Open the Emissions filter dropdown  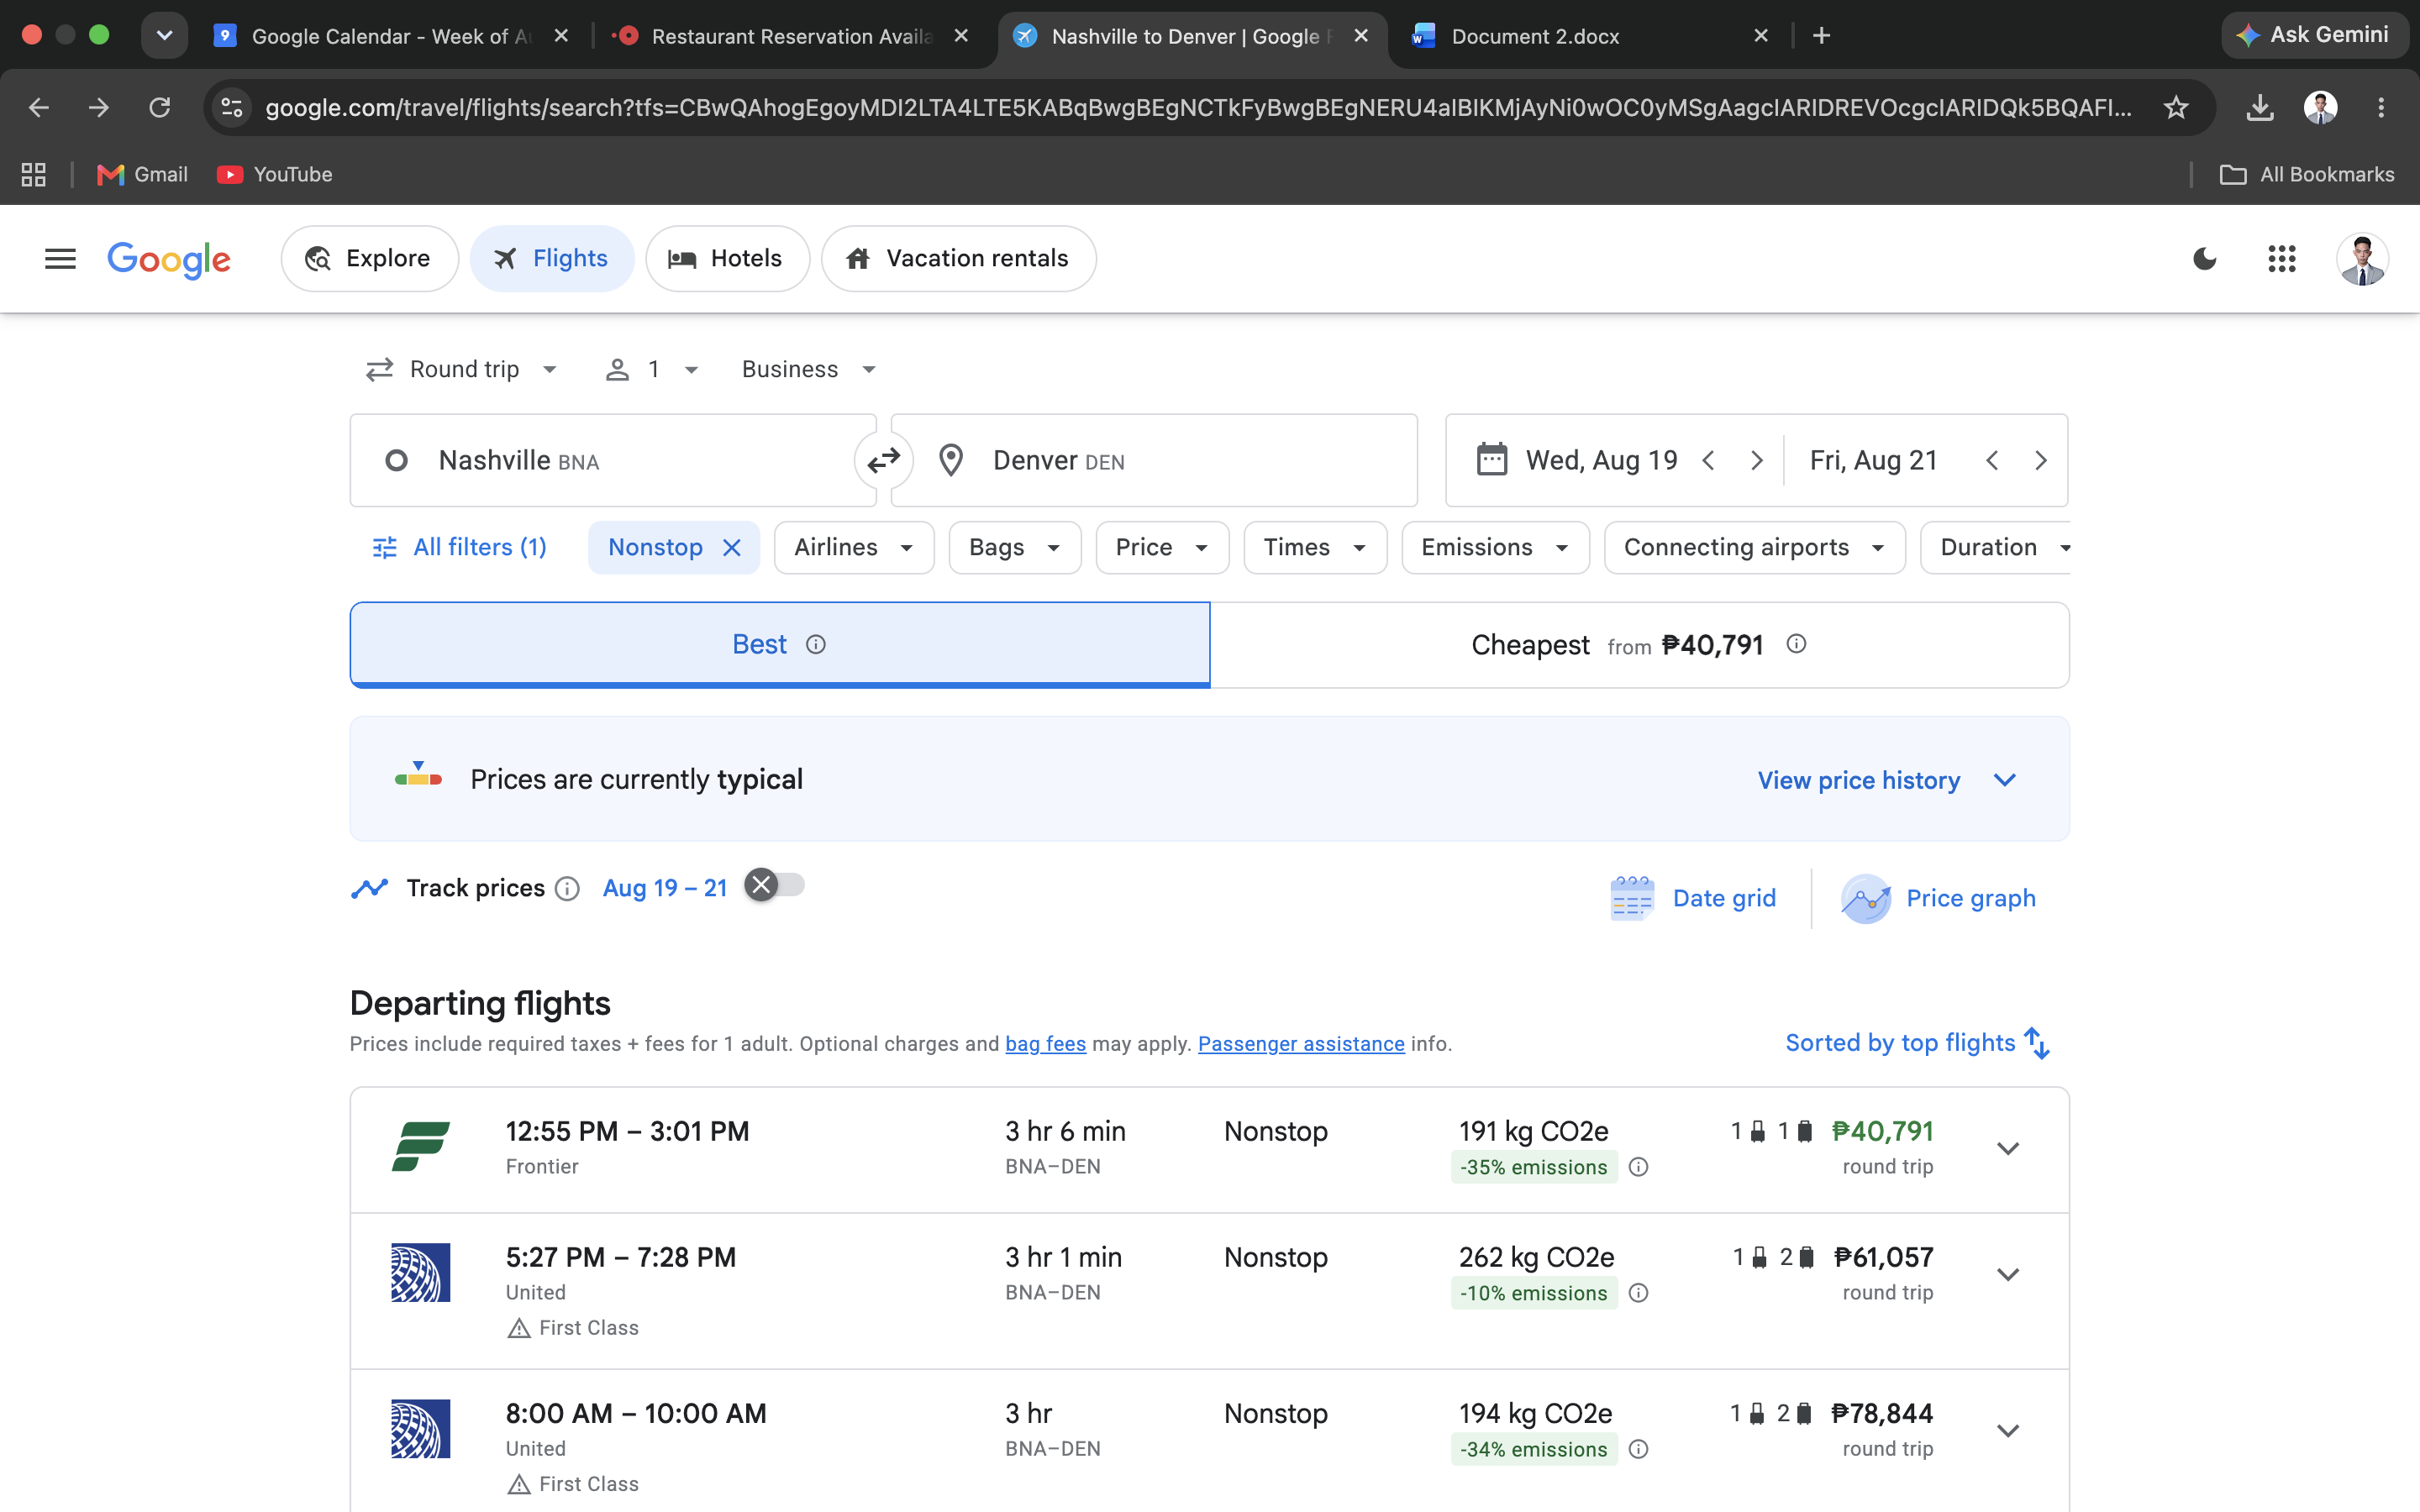[1495, 548]
